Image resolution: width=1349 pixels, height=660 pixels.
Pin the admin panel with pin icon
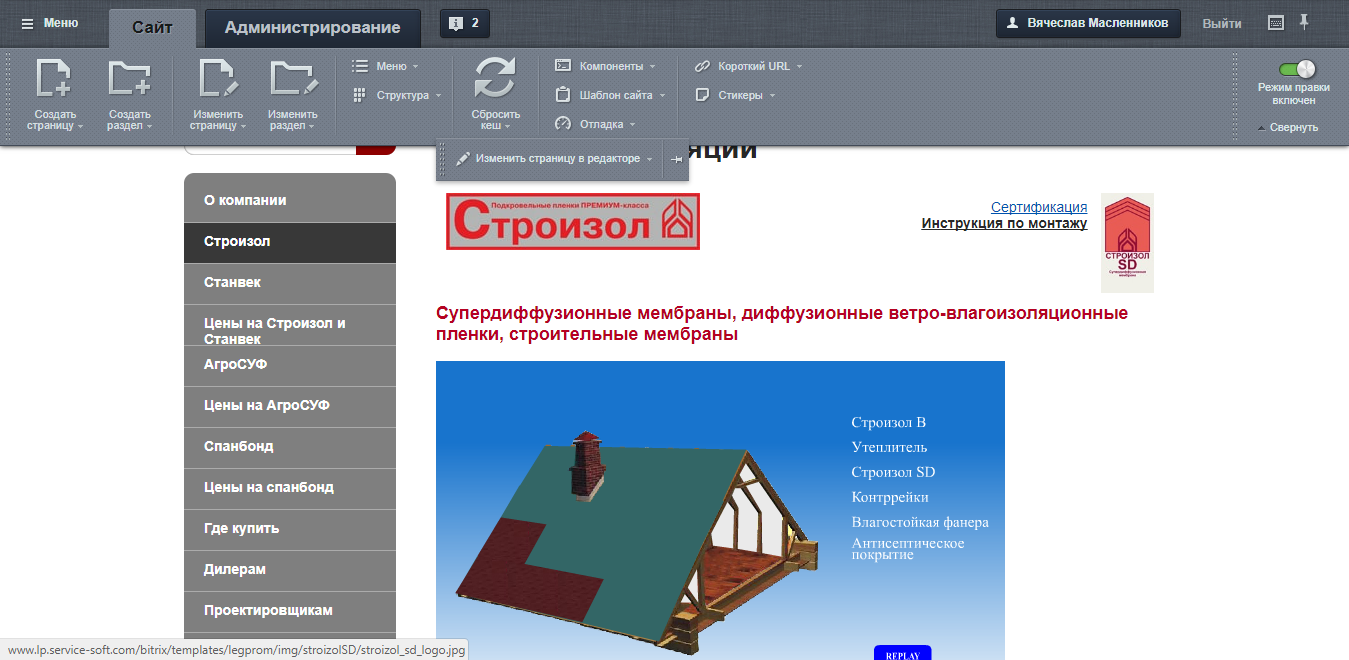click(1304, 22)
